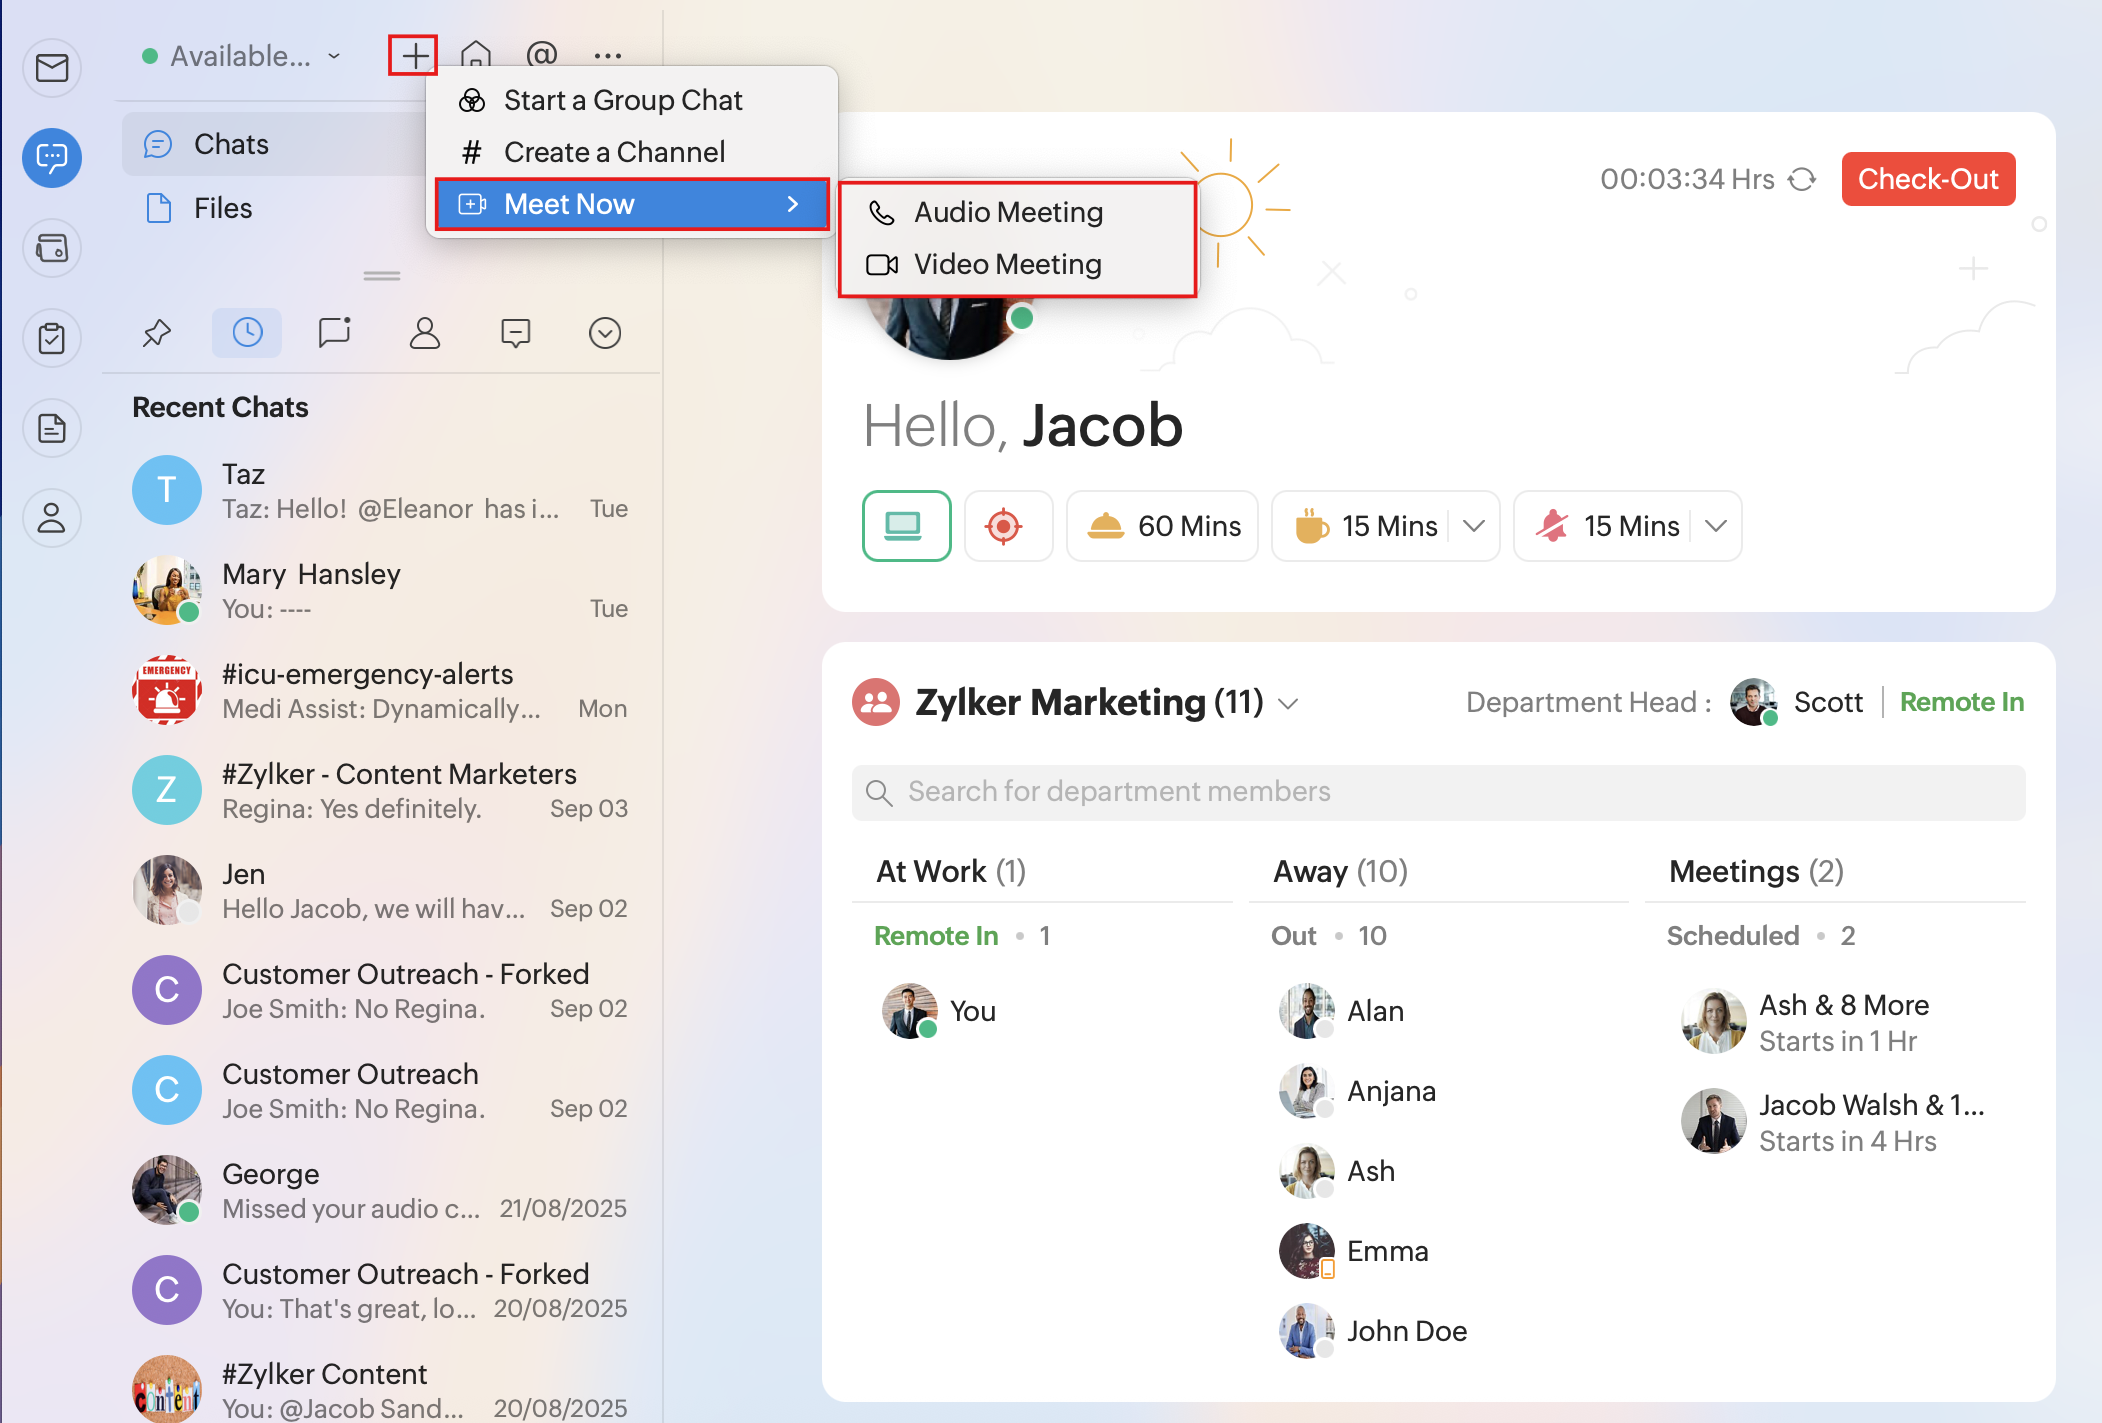Choose Create a Channel menu item
2102x1423 pixels.
pyautogui.click(x=614, y=152)
